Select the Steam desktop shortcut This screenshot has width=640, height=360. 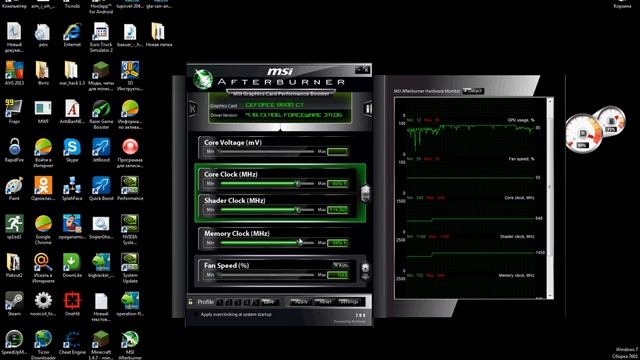pos(14,304)
